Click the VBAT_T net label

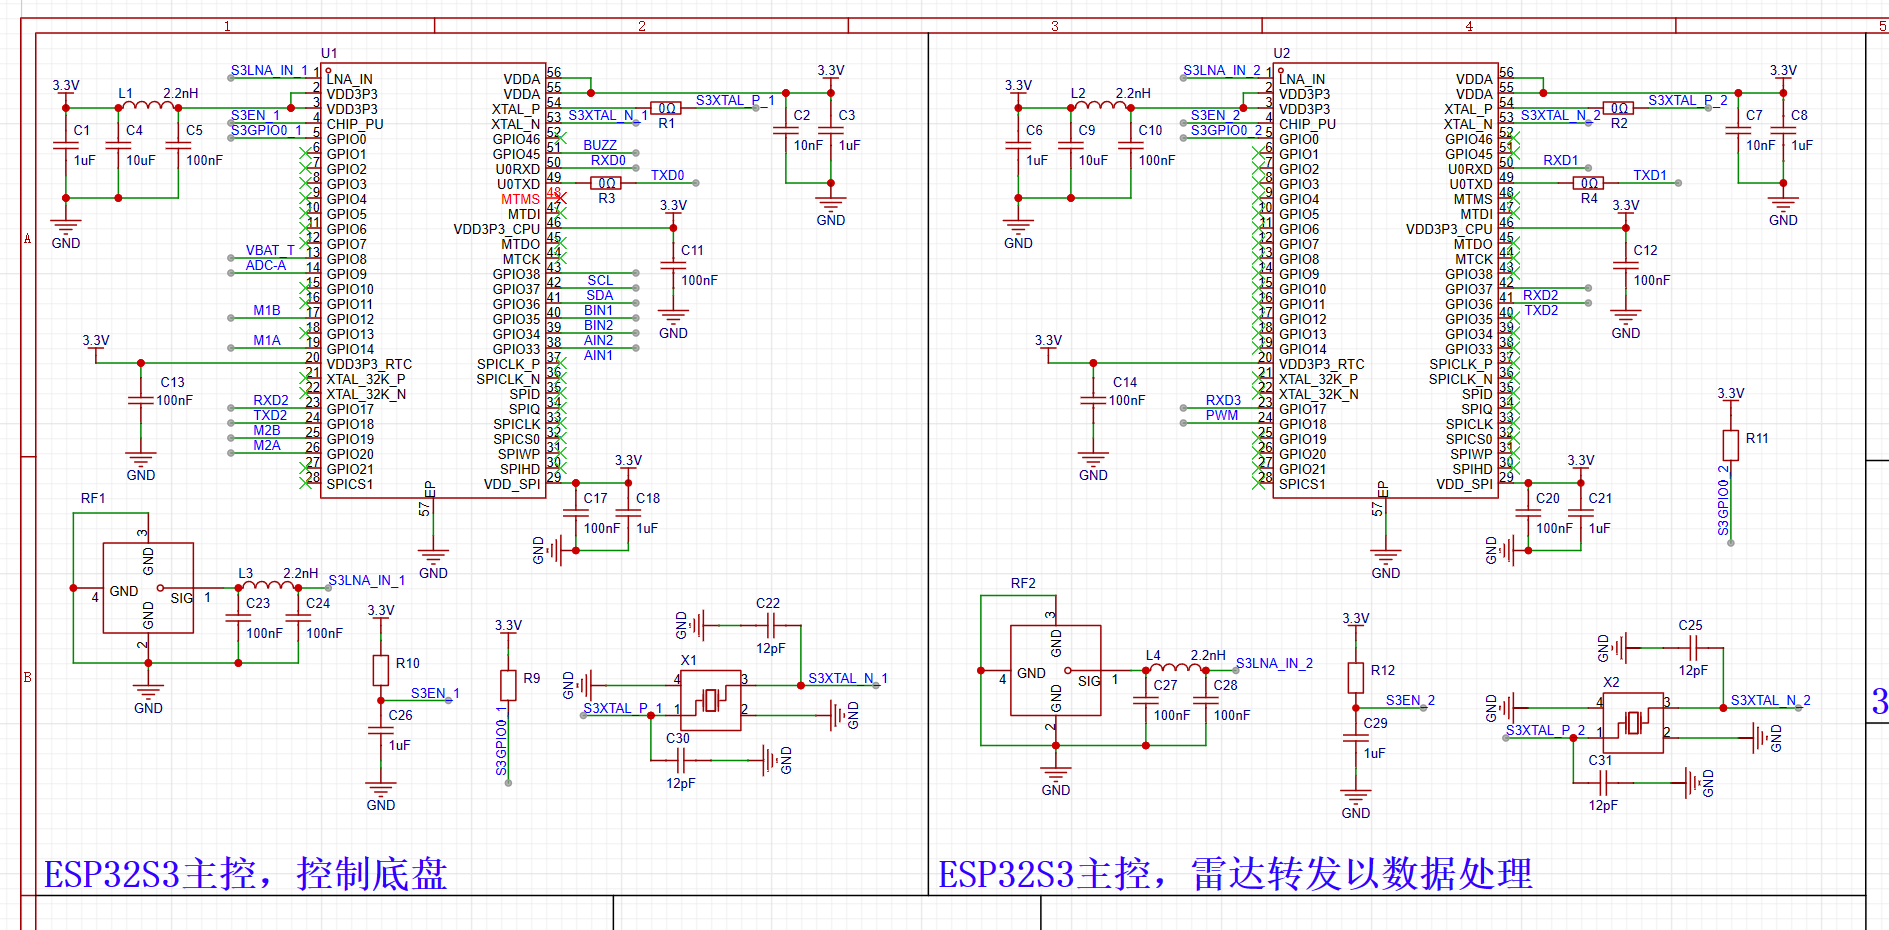pyautogui.click(x=270, y=250)
